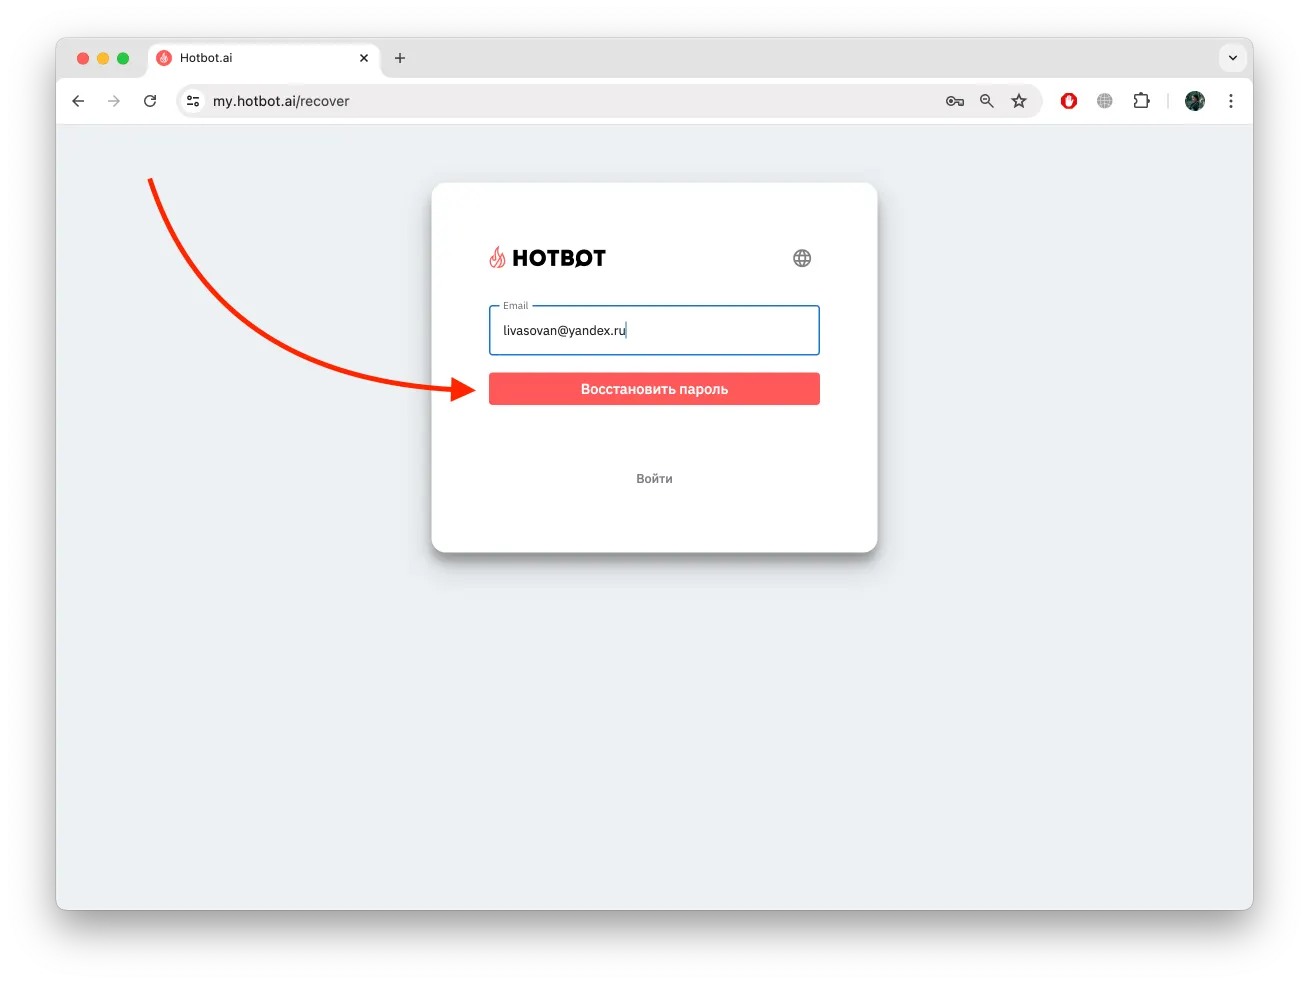The image size is (1309, 984).
Task: Click the Восстановить пароль button
Action: [654, 389]
